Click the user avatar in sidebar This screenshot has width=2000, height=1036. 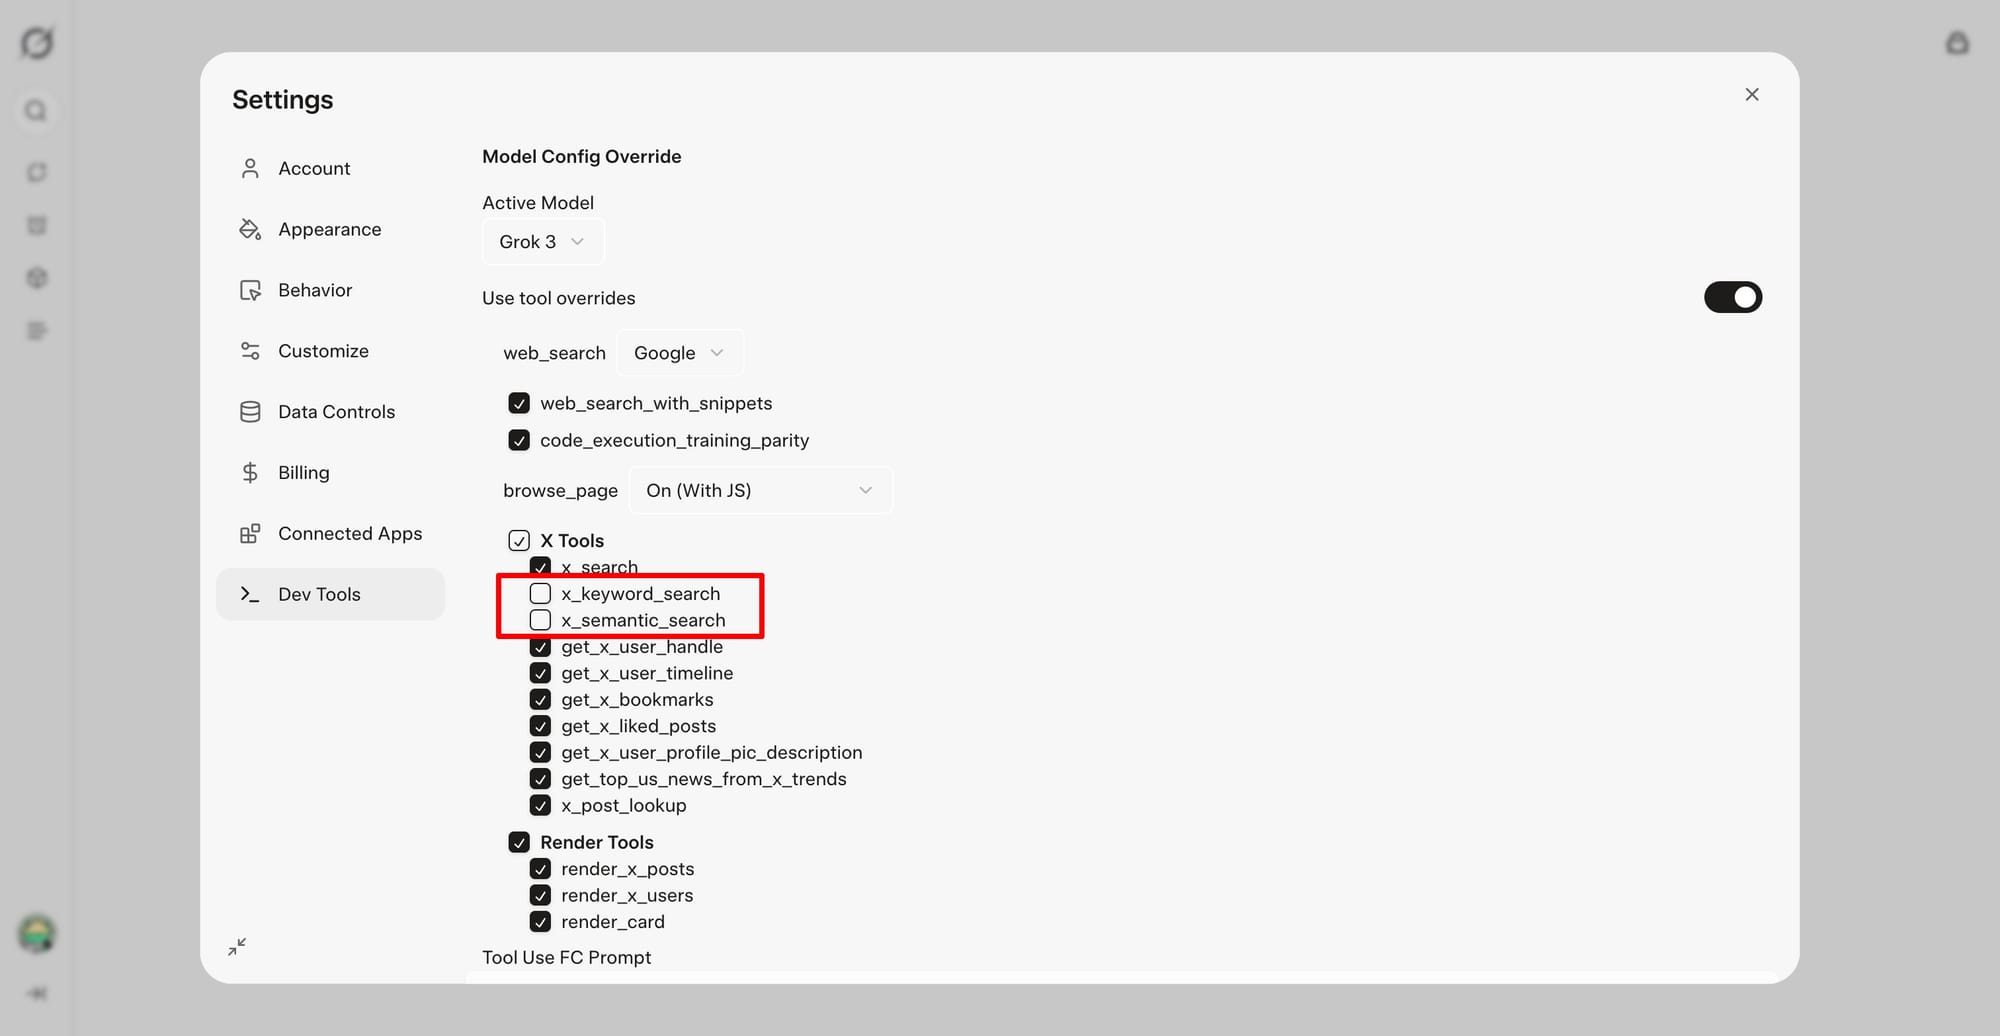(37, 934)
